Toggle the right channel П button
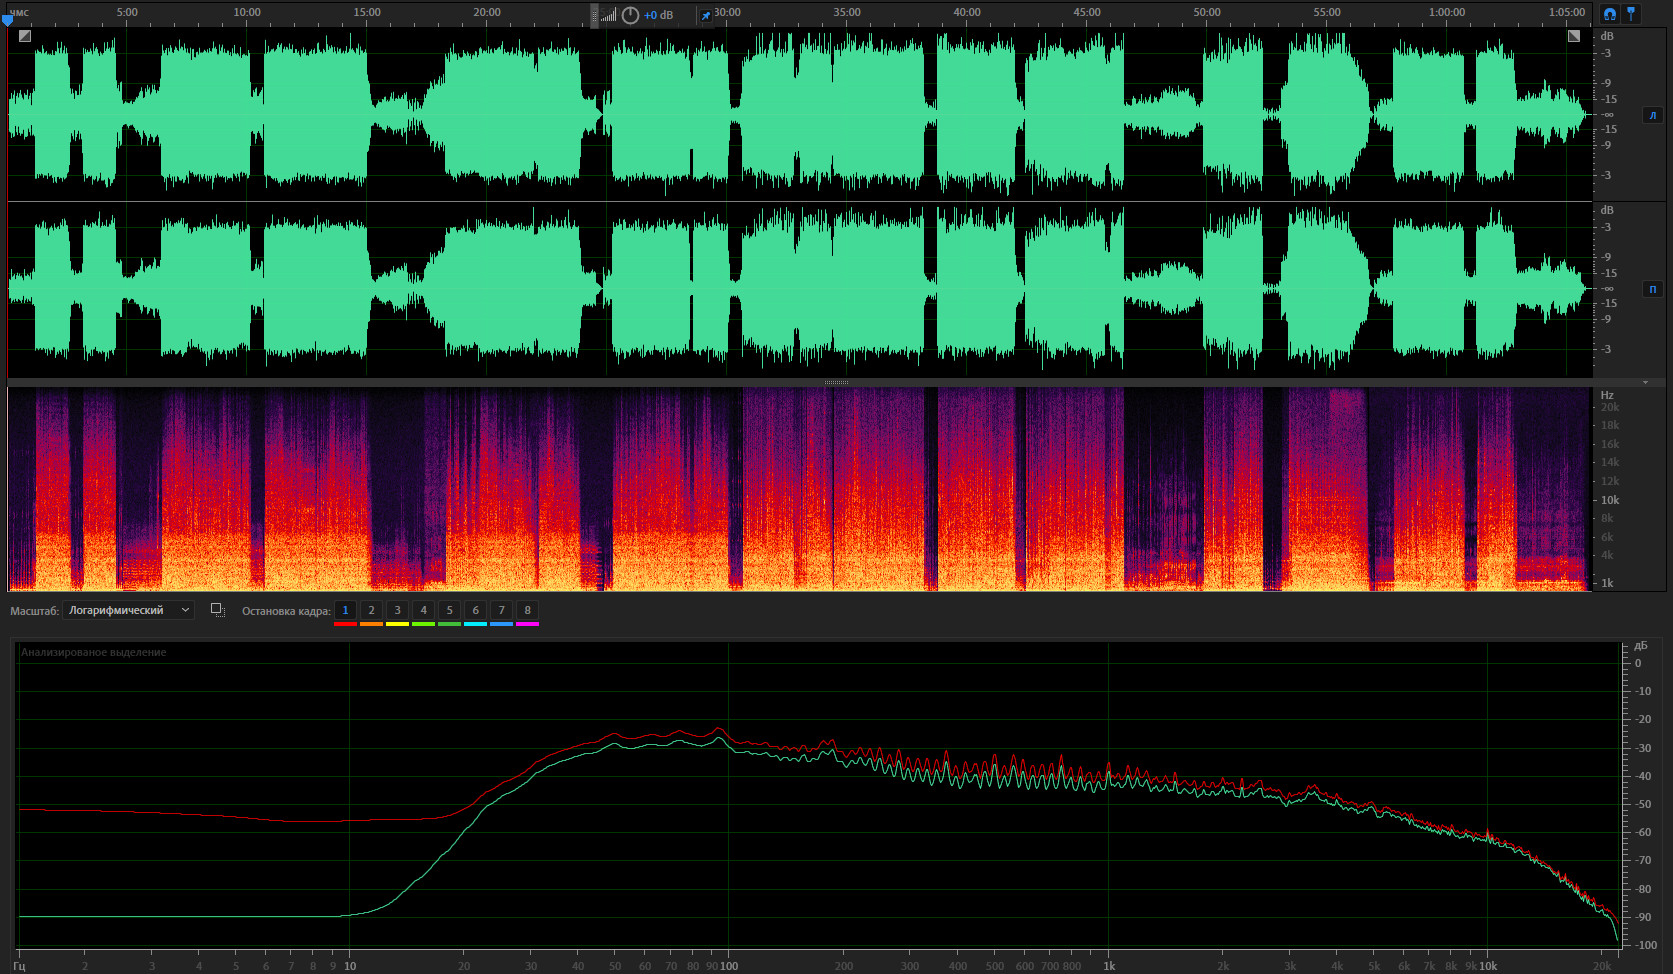Viewport: 1673px width, 974px height. (1652, 289)
